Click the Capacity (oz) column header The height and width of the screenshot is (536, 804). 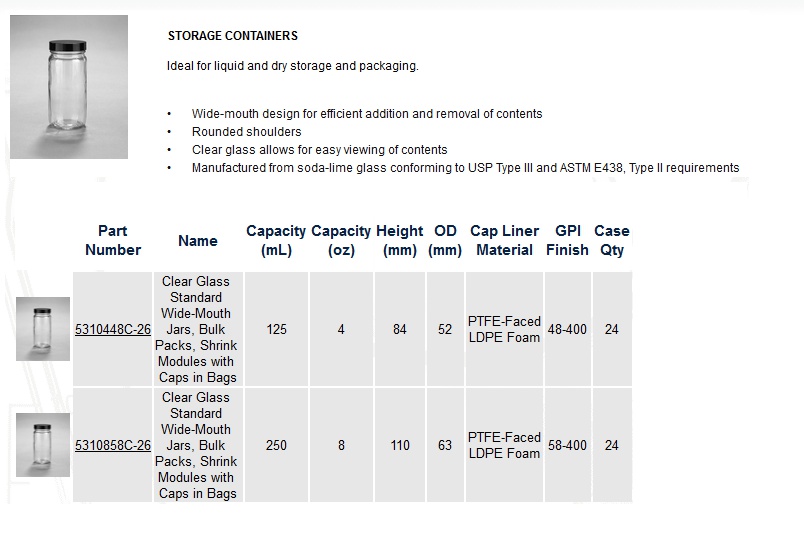pos(341,240)
